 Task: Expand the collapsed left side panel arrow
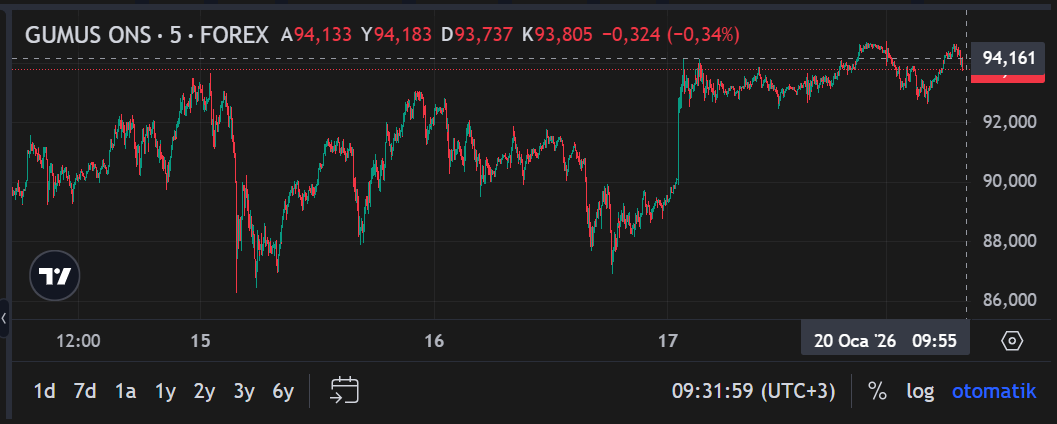(5, 319)
